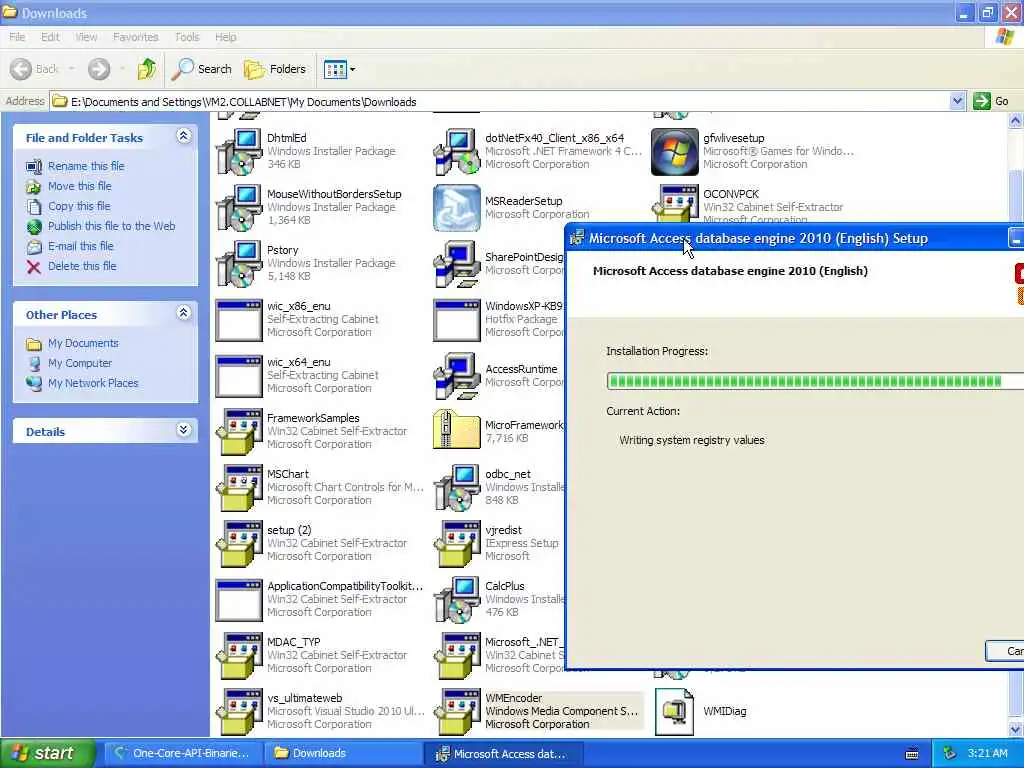Click the CalcPlus installer icon
Screen dimensions: 1024x768
(x=457, y=600)
